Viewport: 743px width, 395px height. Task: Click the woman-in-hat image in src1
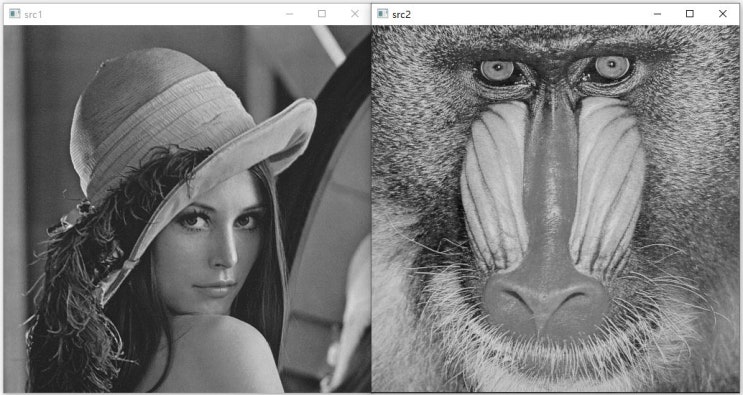[x=187, y=209]
